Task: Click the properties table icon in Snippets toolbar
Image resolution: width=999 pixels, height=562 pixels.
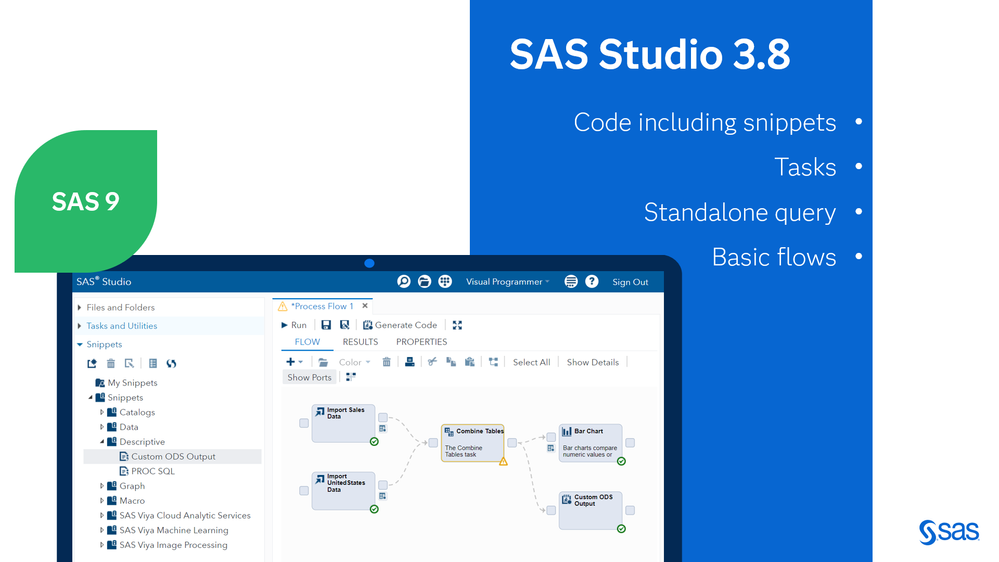Action: (x=153, y=363)
